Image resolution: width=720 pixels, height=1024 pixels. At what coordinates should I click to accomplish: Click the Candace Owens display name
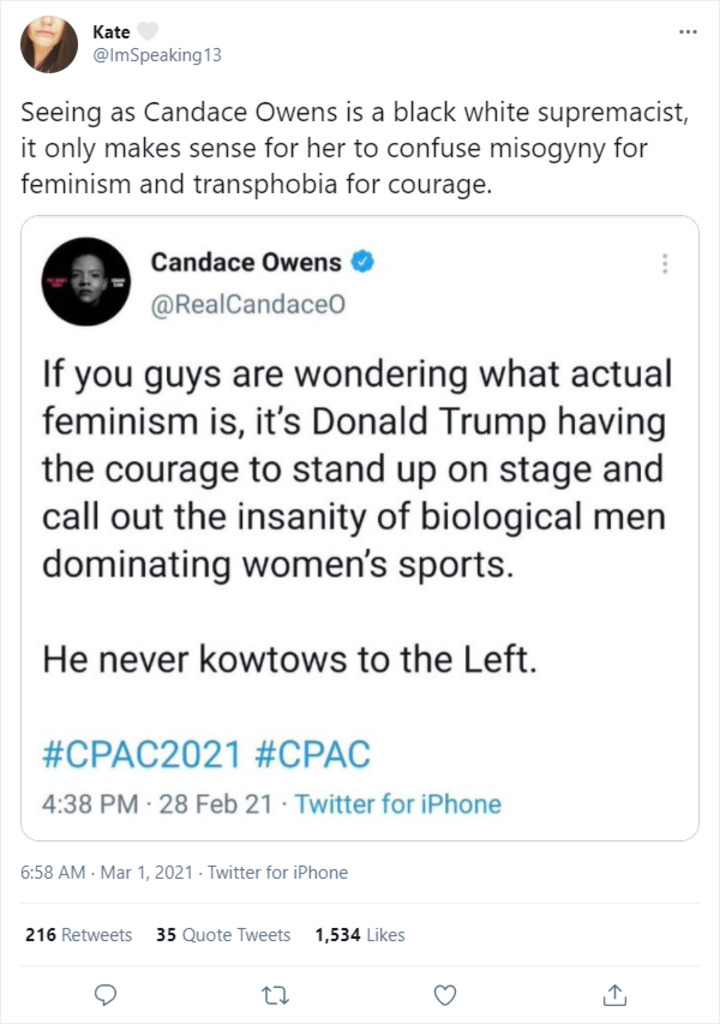click(246, 263)
